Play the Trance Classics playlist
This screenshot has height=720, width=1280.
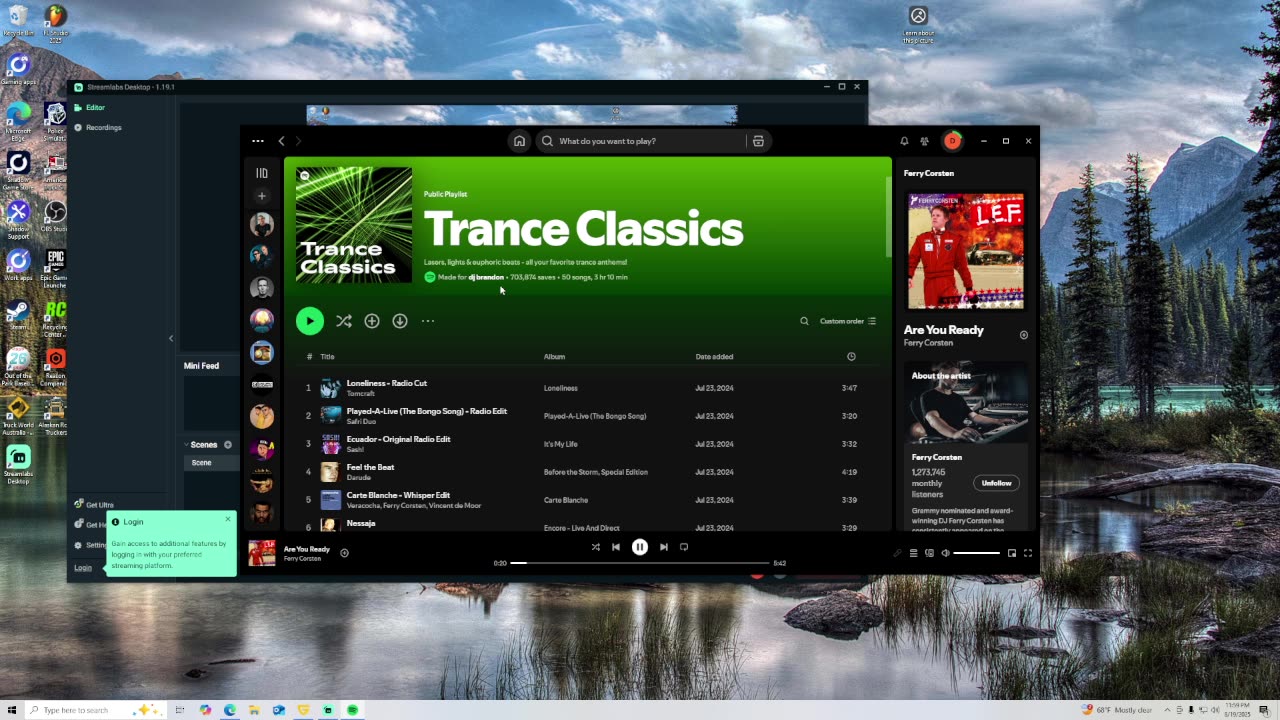310,321
